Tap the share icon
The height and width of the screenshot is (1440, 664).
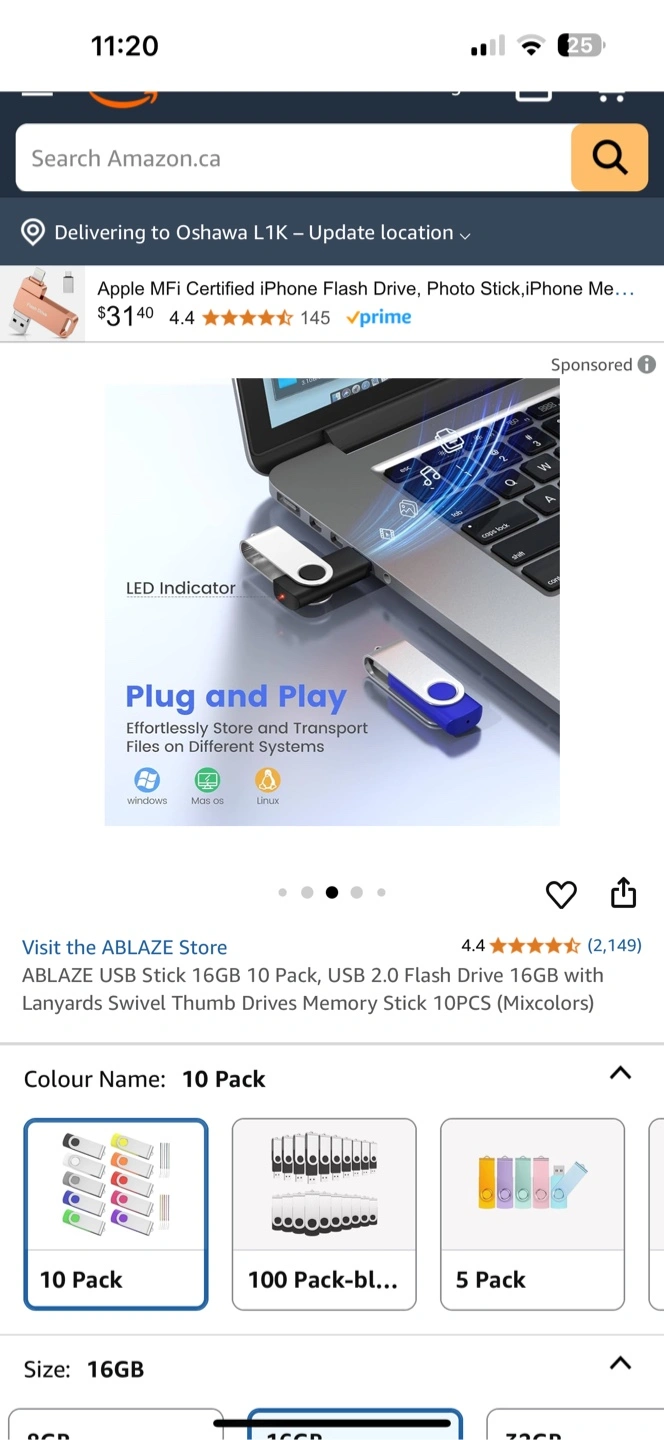pyautogui.click(x=623, y=892)
